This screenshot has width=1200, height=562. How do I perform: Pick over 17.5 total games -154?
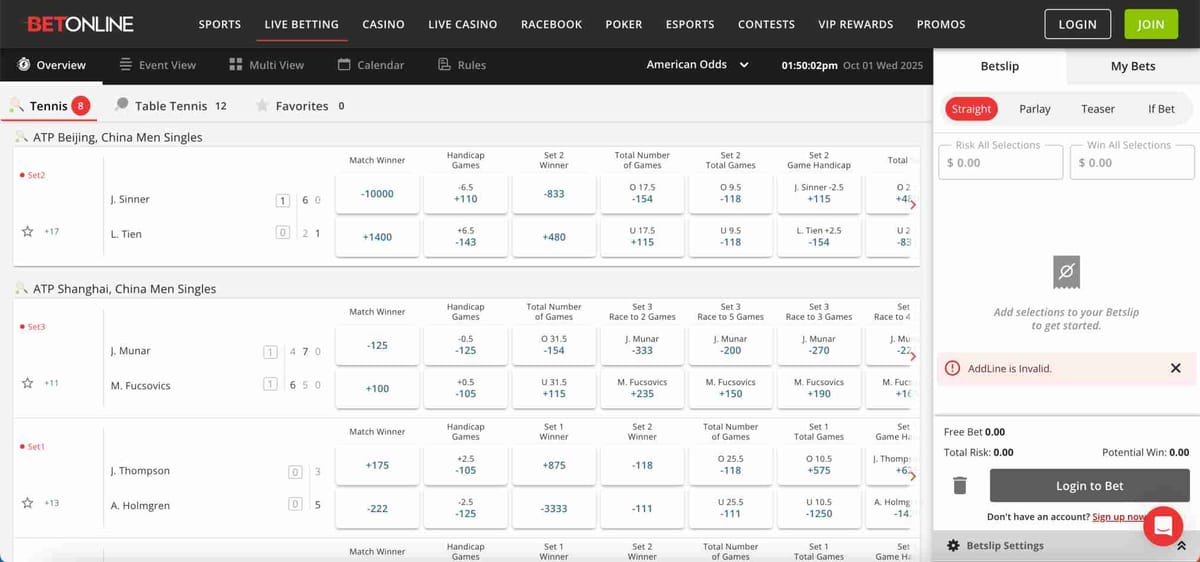pos(642,194)
